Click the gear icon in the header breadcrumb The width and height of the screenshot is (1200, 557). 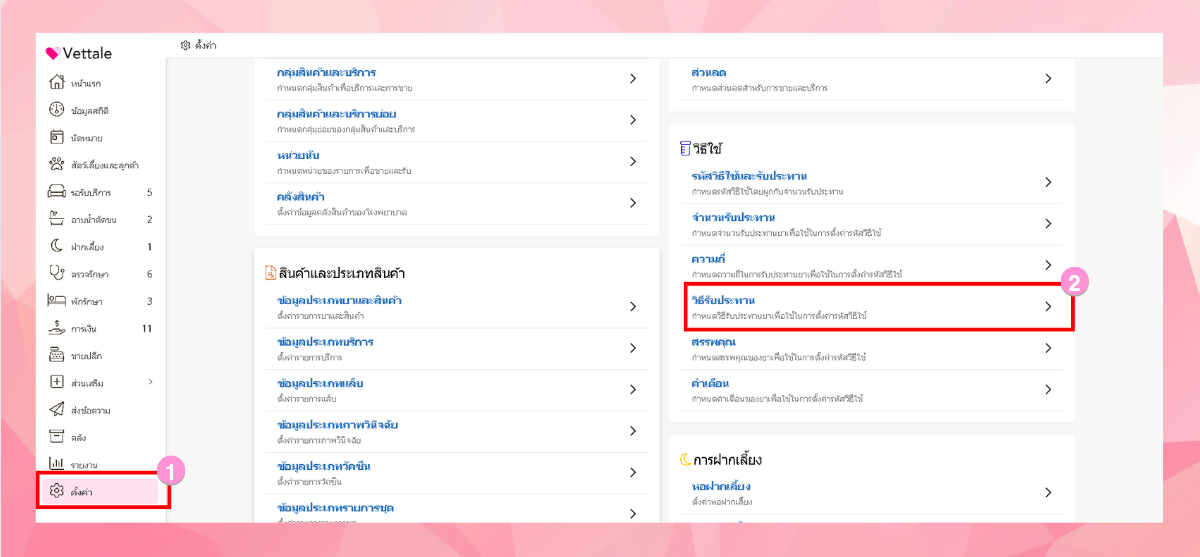tap(185, 45)
